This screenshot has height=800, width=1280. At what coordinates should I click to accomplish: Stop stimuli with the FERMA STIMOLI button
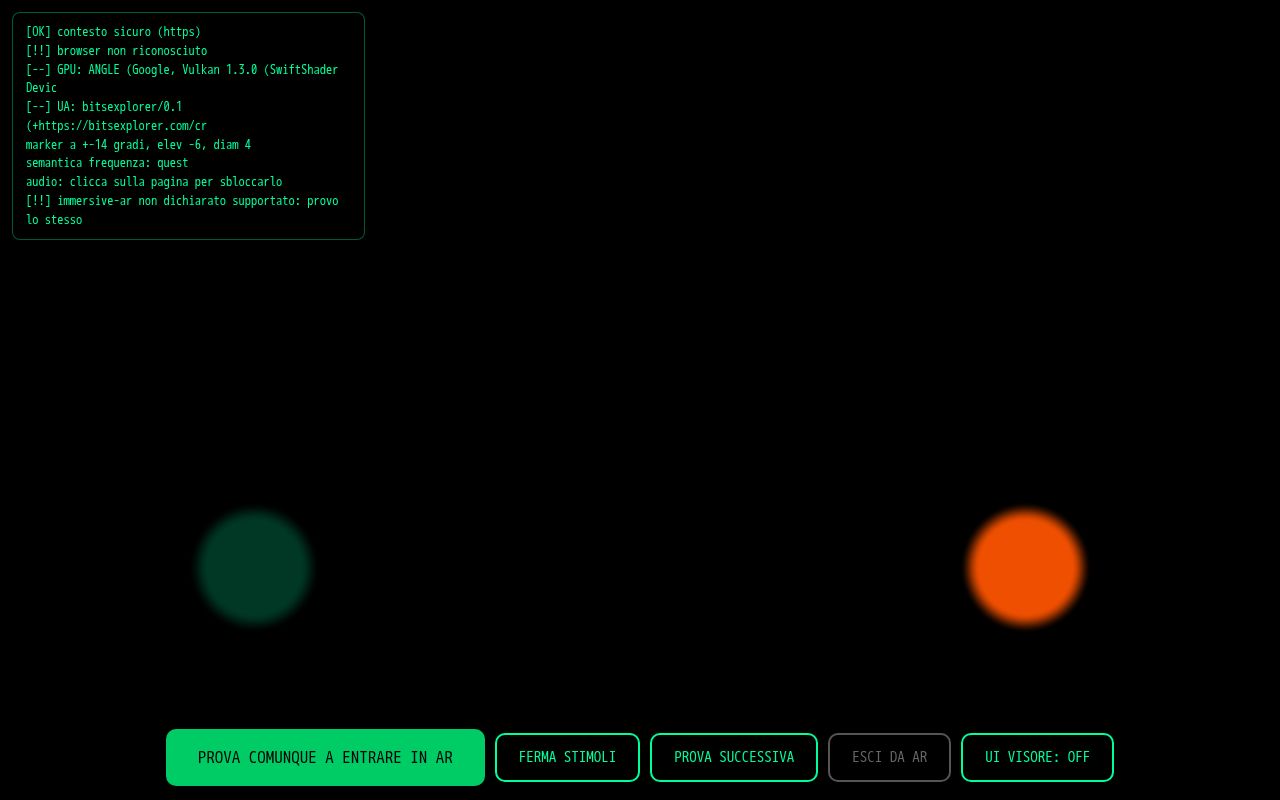(567, 757)
